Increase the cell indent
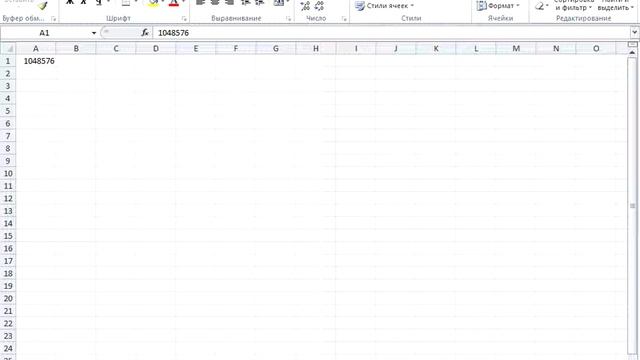This screenshot has height=360, width=640. pos(260,3)
